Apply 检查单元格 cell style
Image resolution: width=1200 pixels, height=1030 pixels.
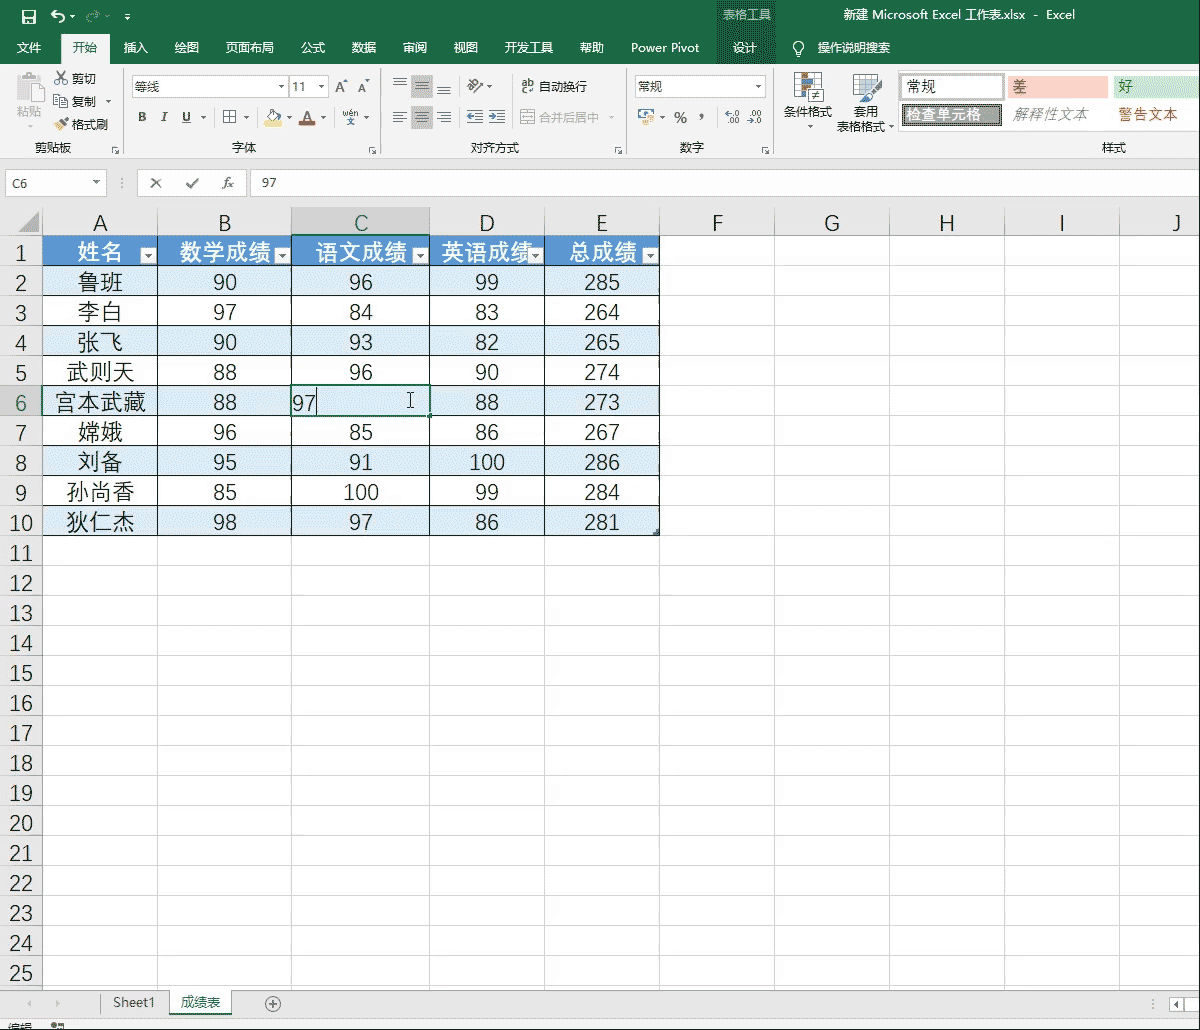point(951,114)
